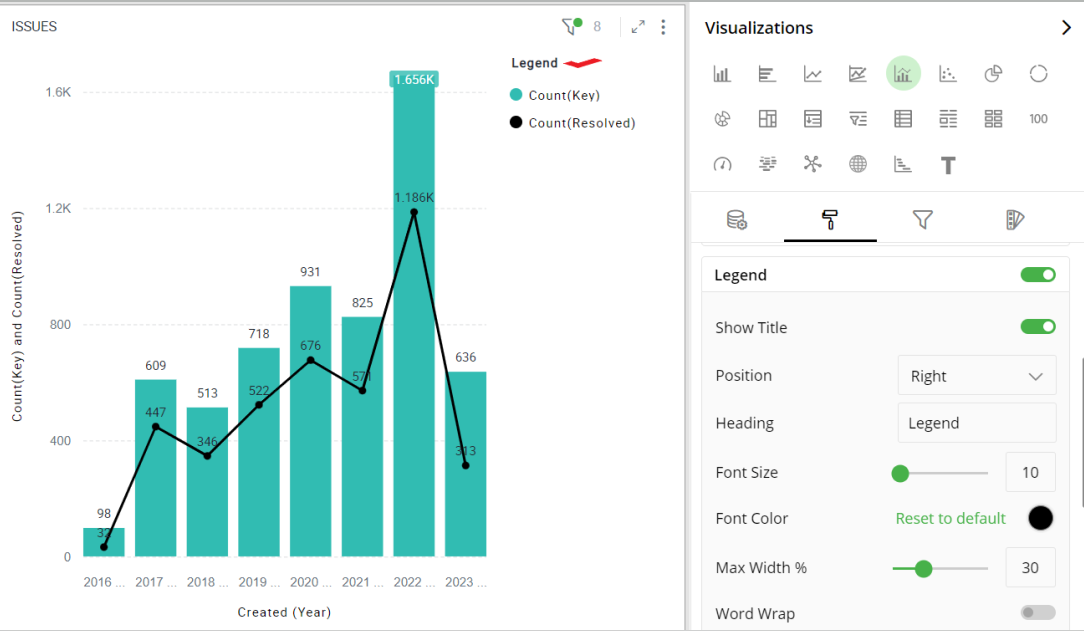Click the filter count '8' beside filter icon
The height and width of the screenshot is (631, 1084).
[x=597, y=27]
